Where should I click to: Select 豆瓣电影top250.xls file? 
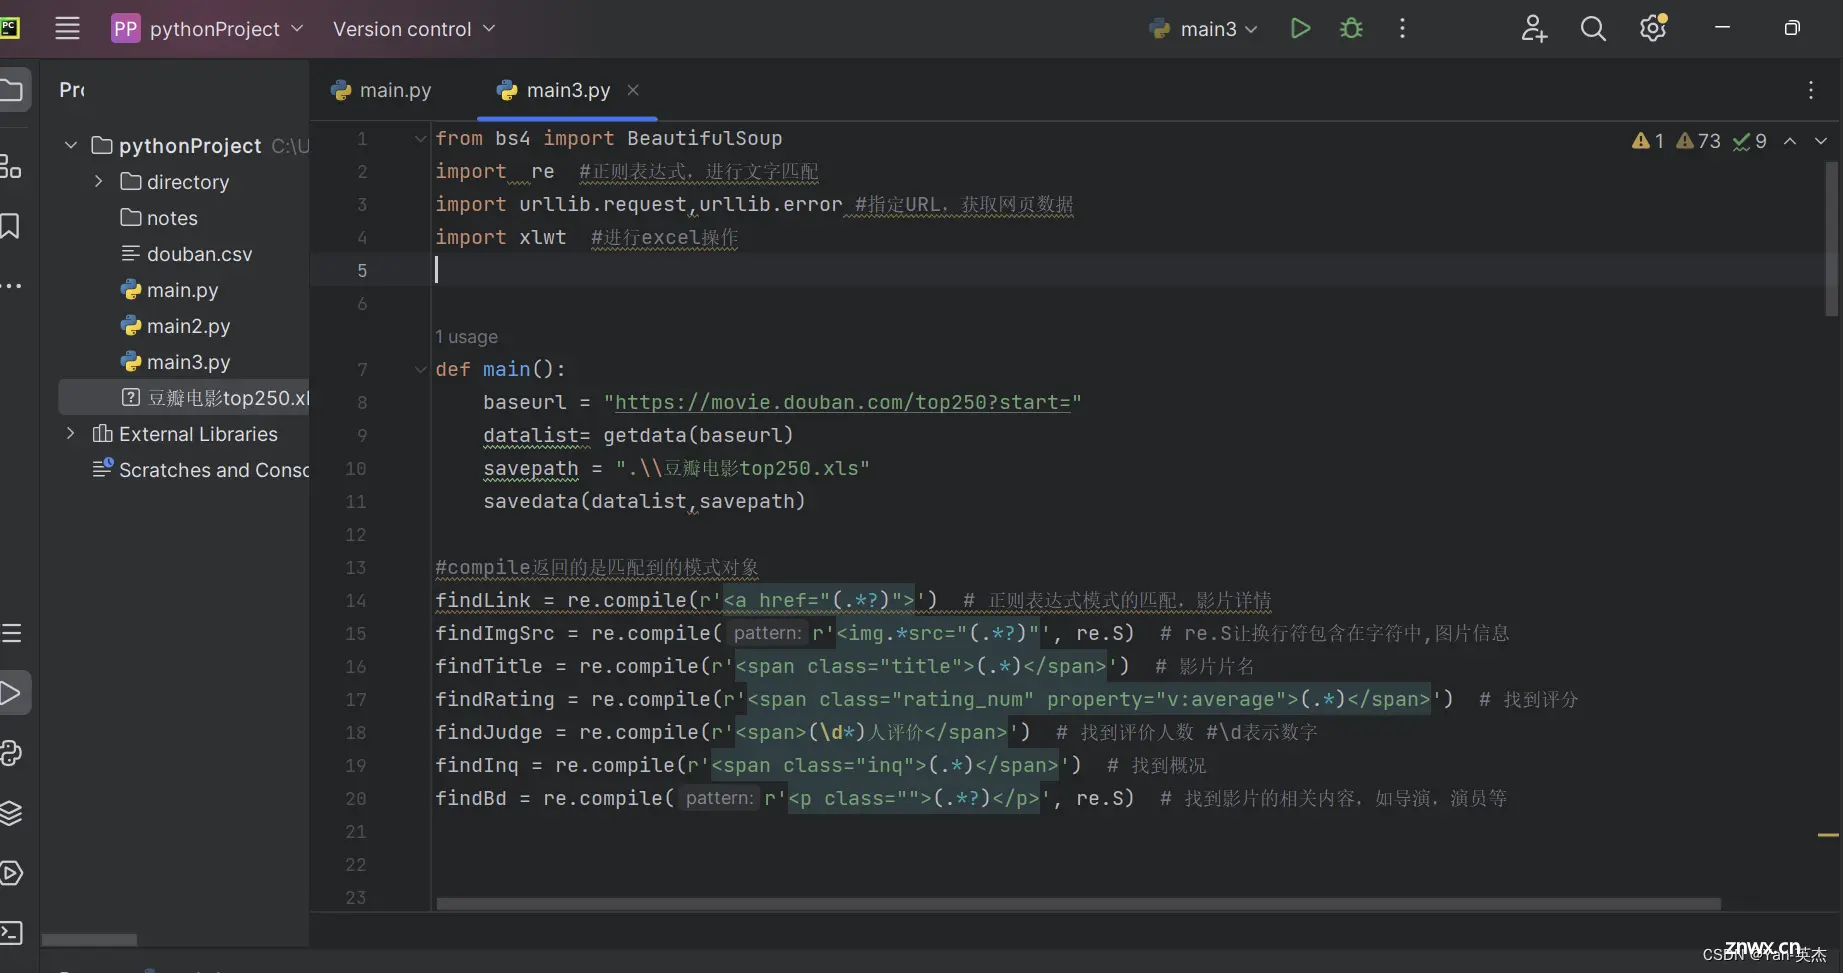[x=184, y=397]
